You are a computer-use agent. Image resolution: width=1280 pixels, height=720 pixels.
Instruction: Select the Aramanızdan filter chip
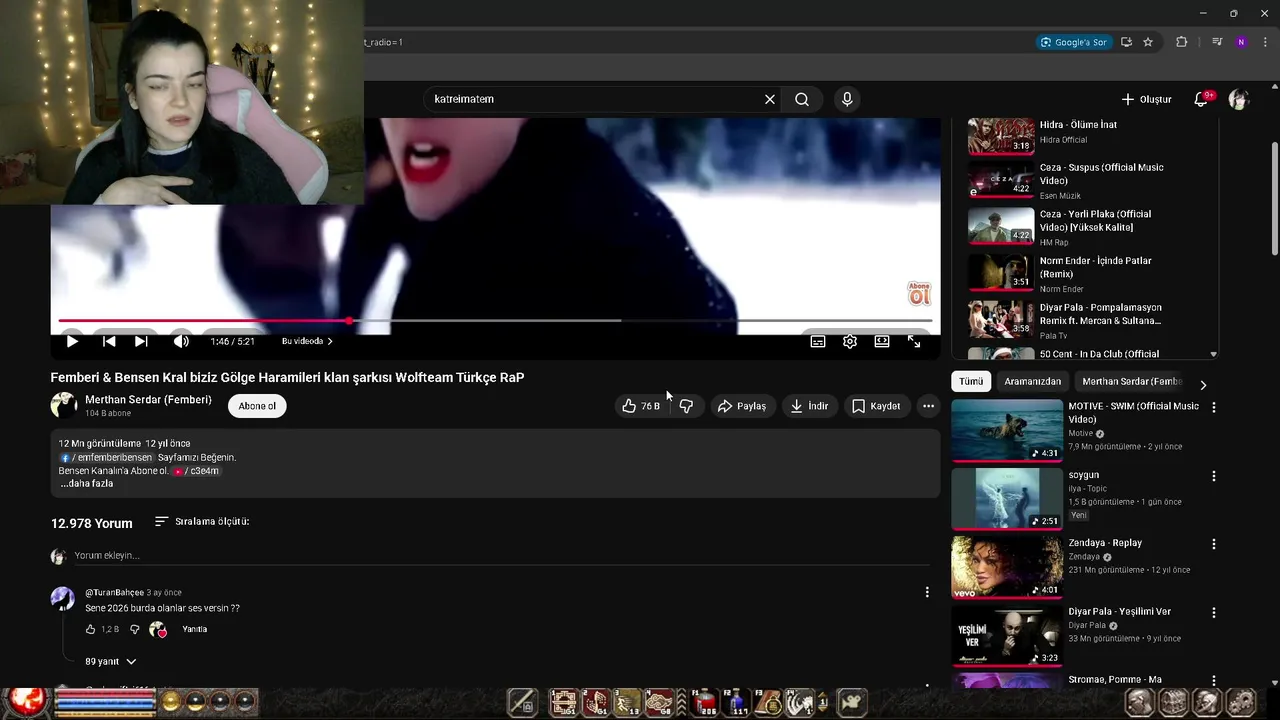point(1033,381)
